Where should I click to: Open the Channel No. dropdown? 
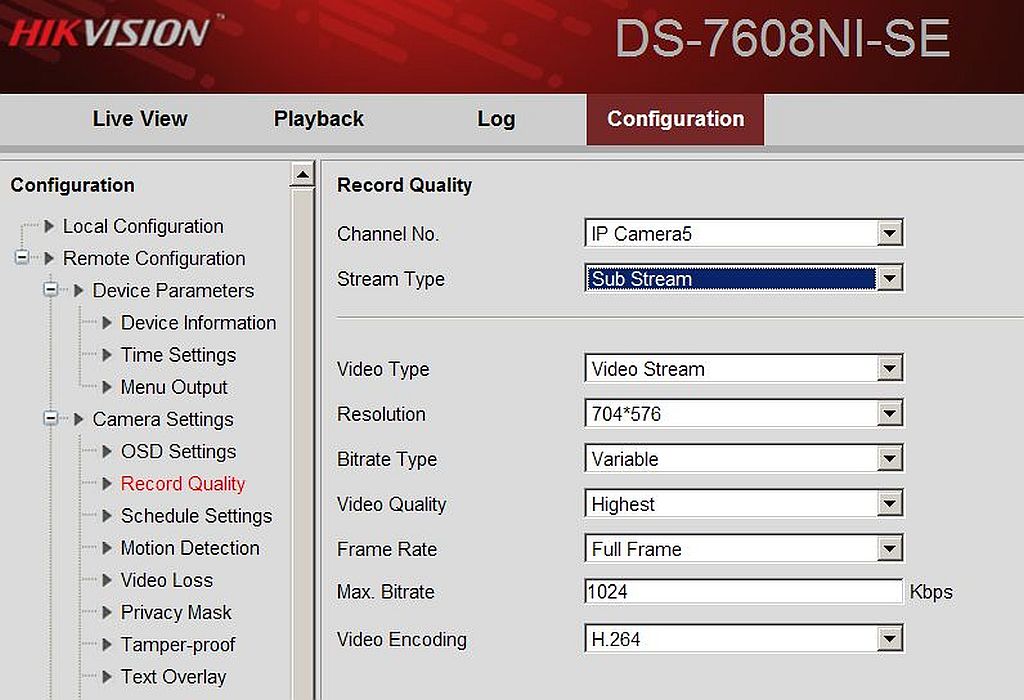[x=744, y=233]
